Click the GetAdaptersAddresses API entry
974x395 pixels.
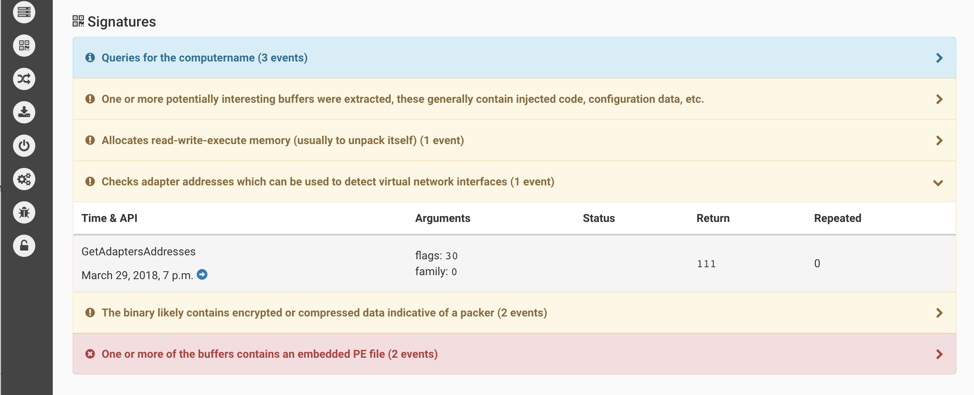point(139,252)
